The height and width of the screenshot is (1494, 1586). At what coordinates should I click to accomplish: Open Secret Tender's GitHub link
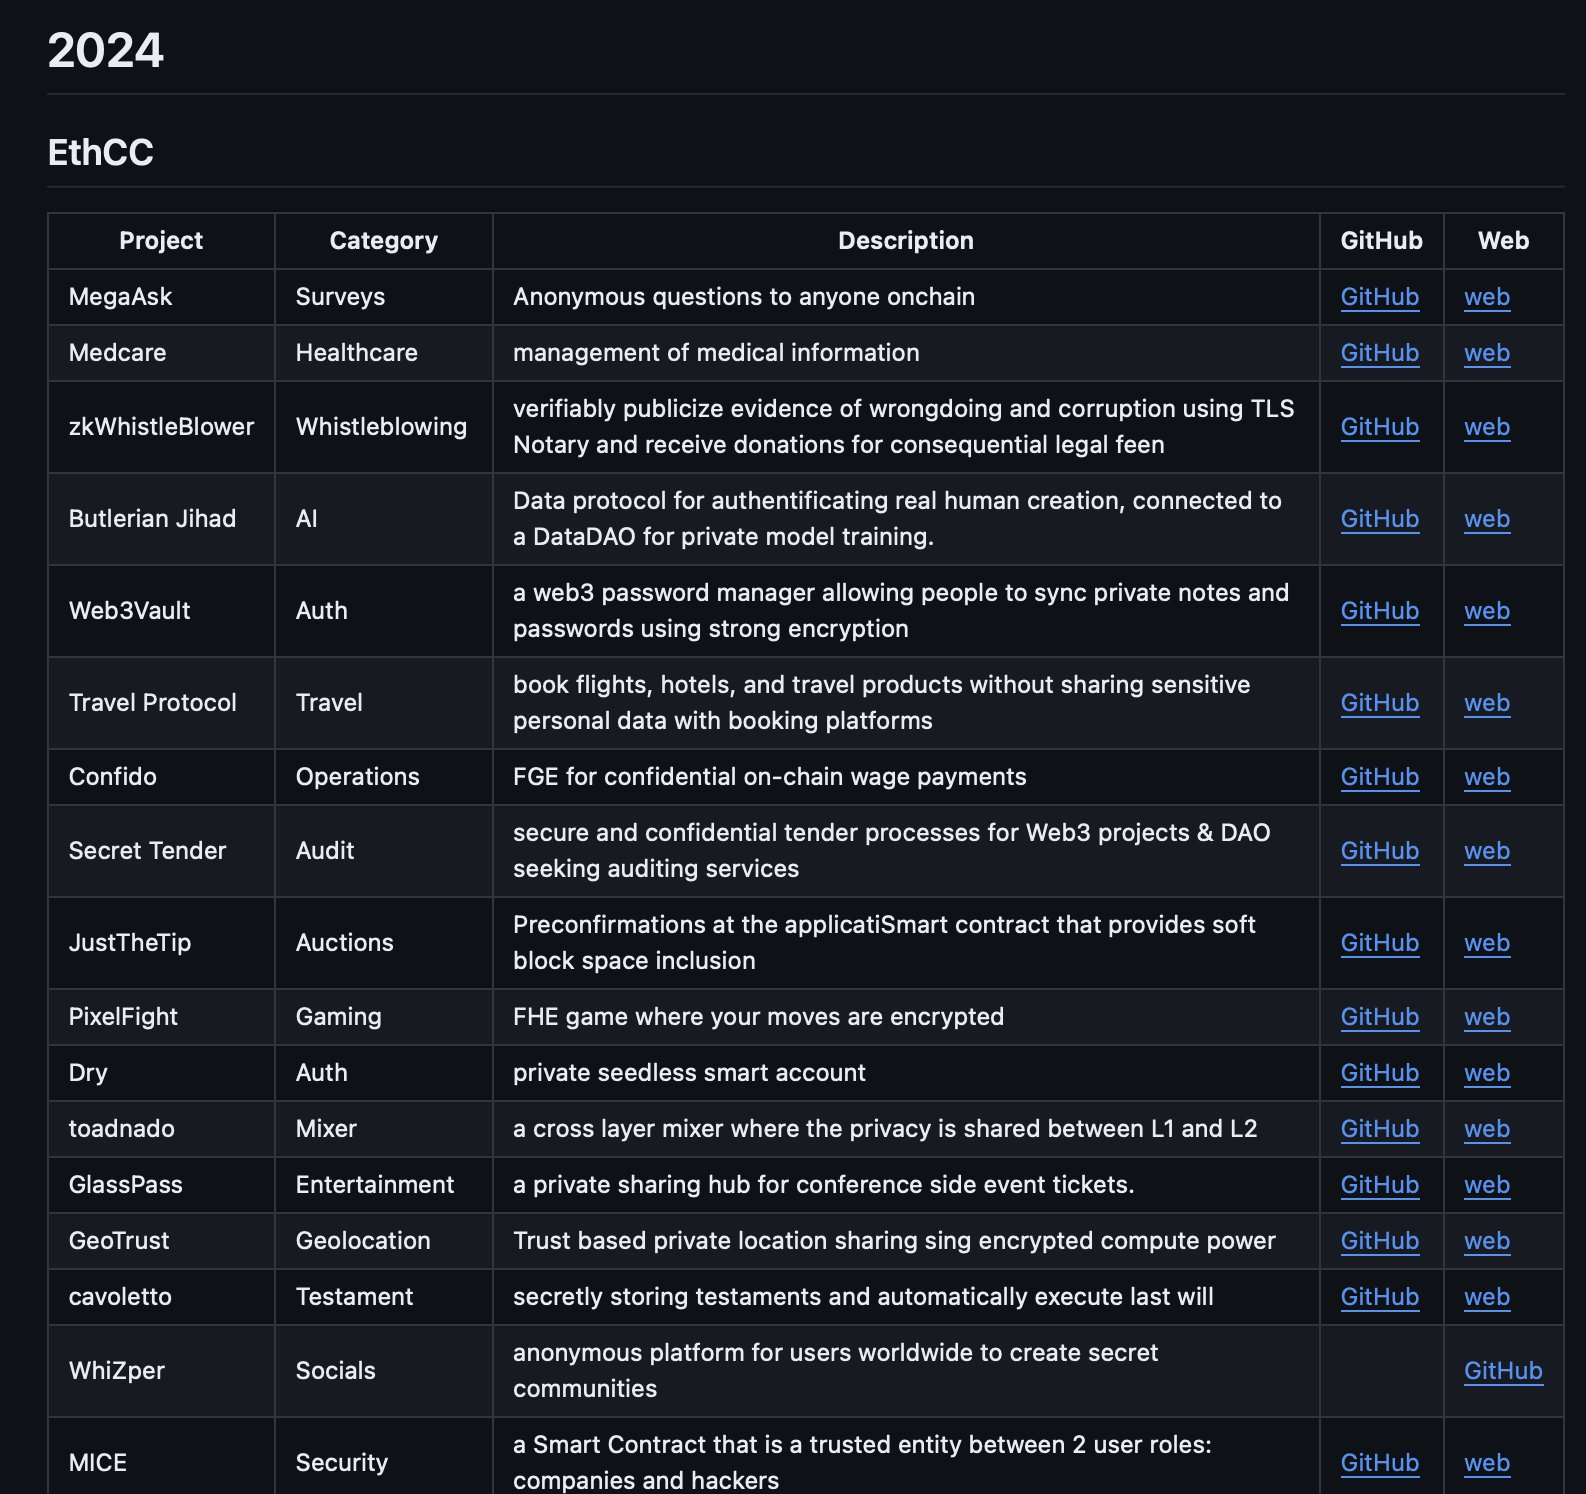coord(1379,851)
